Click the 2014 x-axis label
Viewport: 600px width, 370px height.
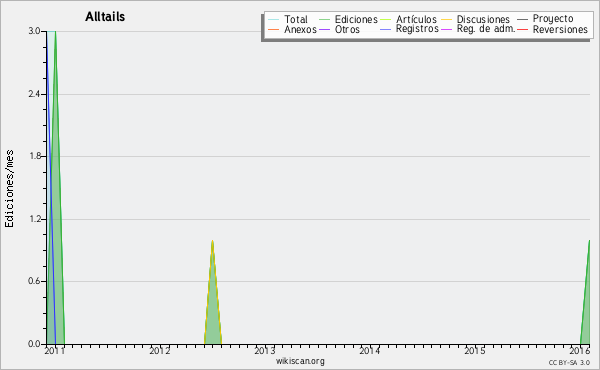coord(370,351)
